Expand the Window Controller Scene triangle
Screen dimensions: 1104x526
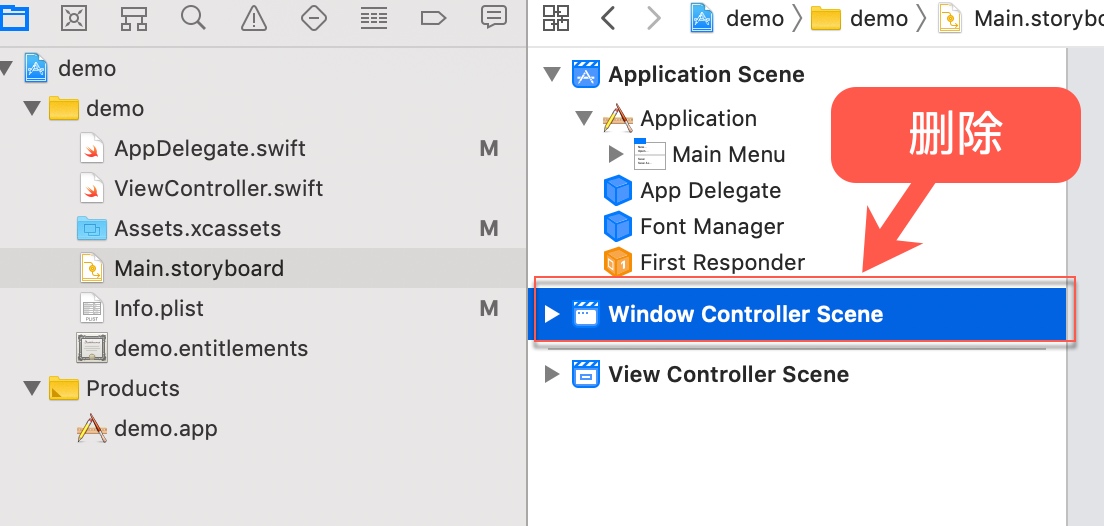[x=552, y=314]
